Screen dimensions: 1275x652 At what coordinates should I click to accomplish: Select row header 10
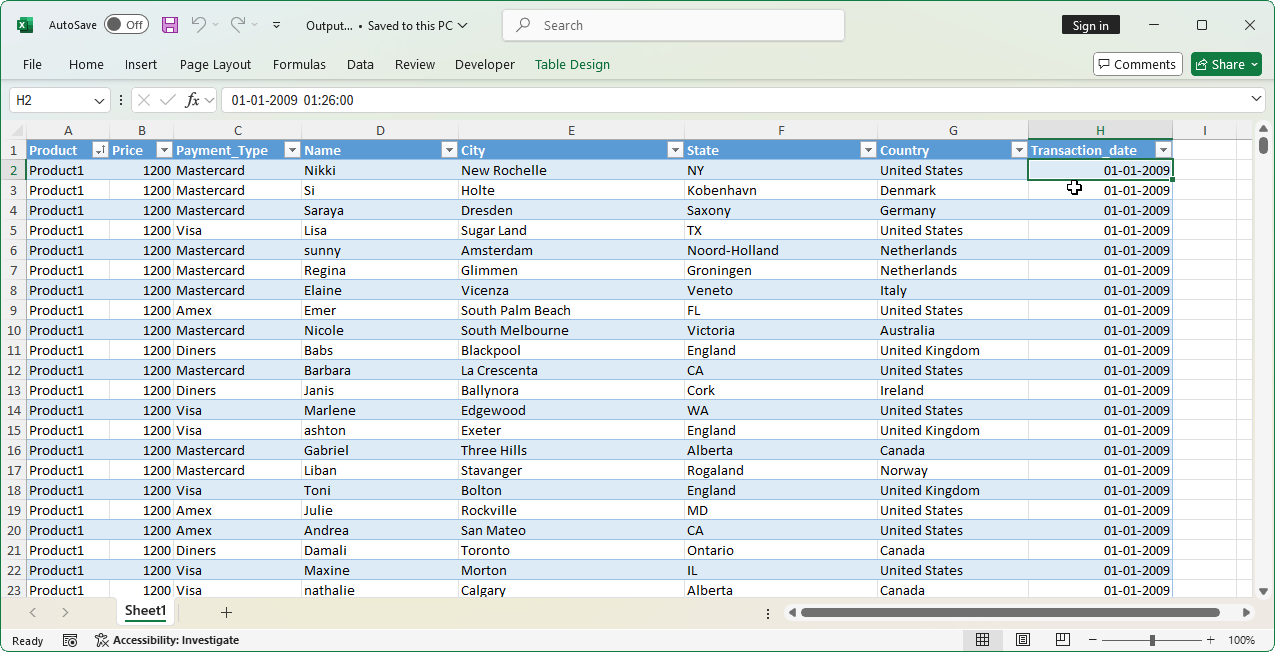(13, 330)
